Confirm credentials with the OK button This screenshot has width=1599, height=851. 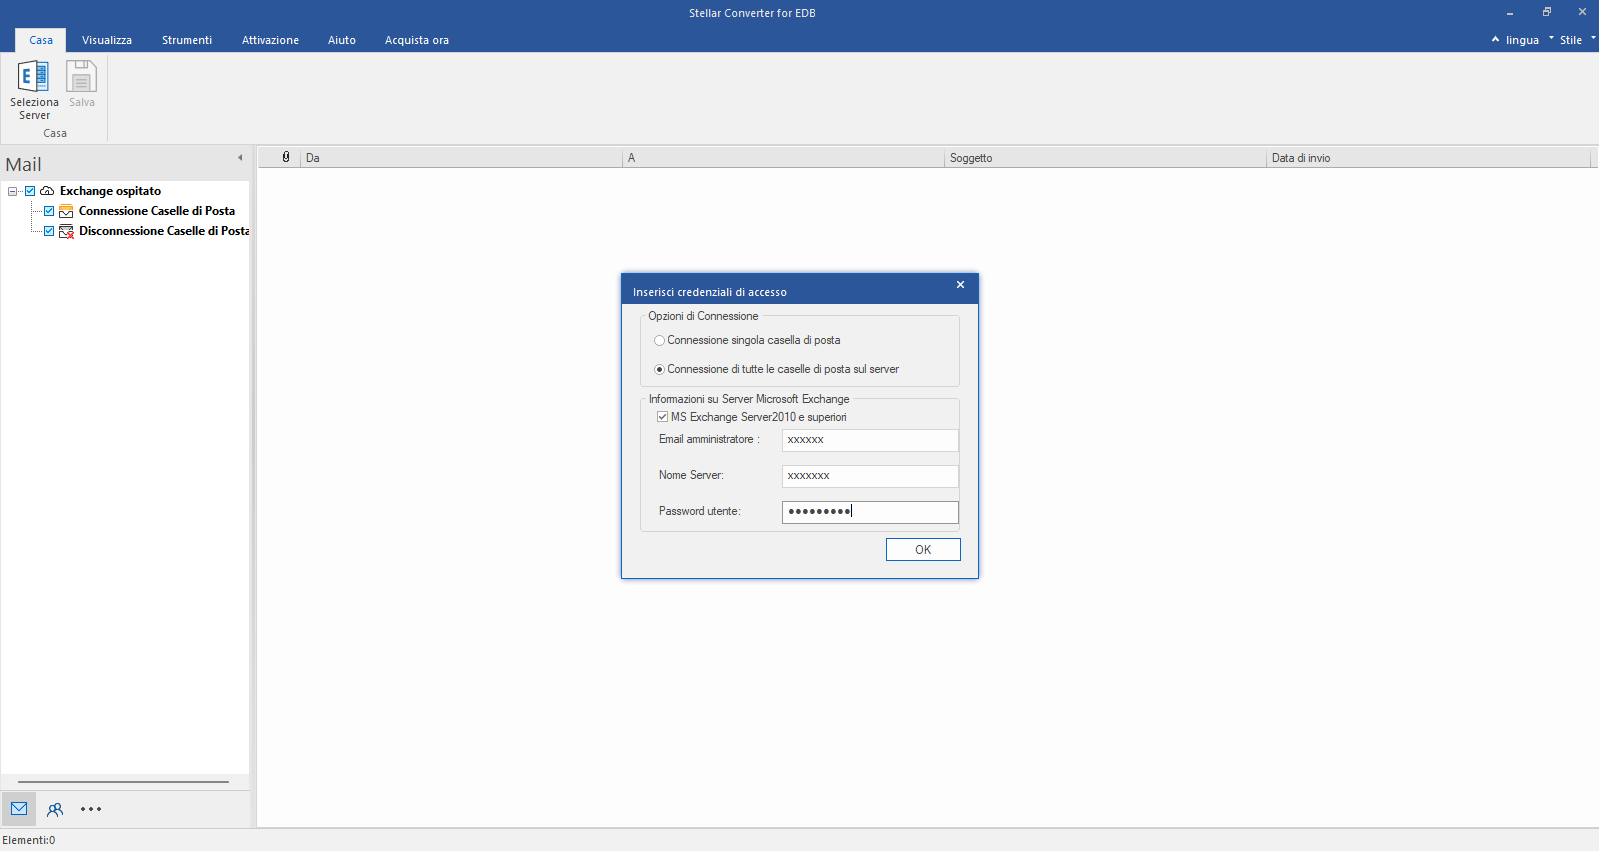point(923,550)
